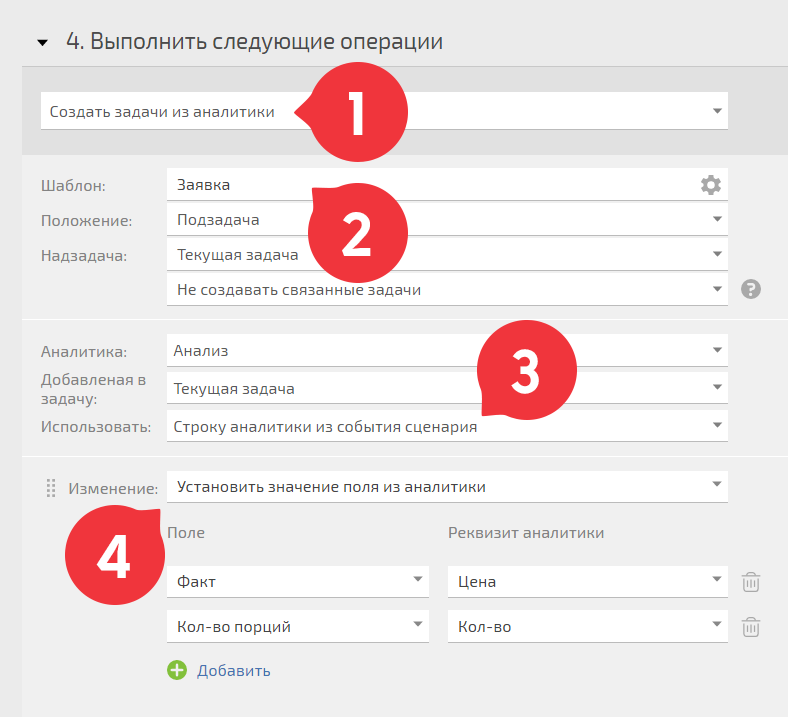
Task: Click the 'Реквизит аналитики' column header
Action: coord(526,533)
